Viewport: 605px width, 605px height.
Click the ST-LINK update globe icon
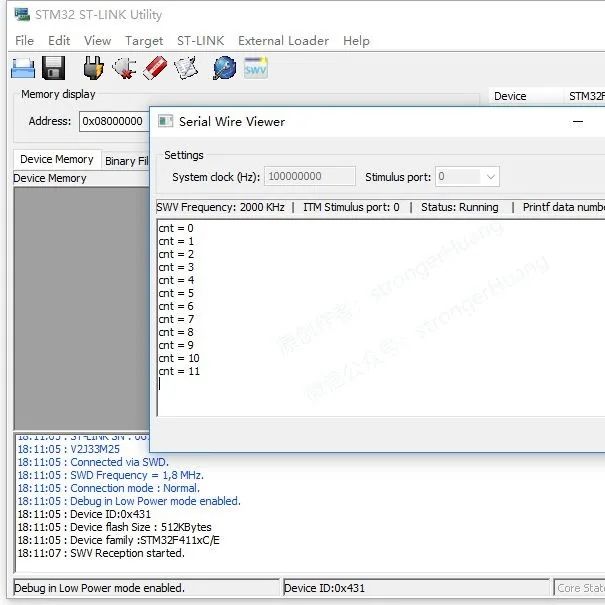224,68
